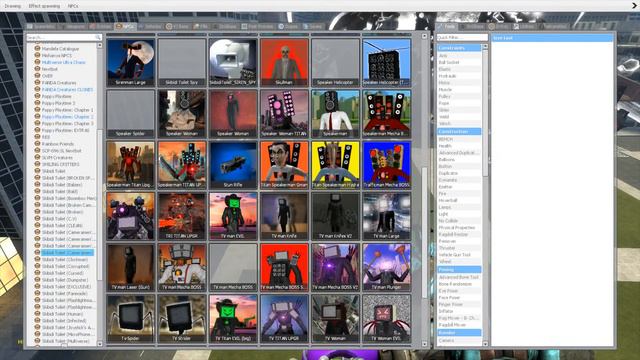Spawn the TV man Mecha BOSS V2 icon

click(x=336, y=267)
